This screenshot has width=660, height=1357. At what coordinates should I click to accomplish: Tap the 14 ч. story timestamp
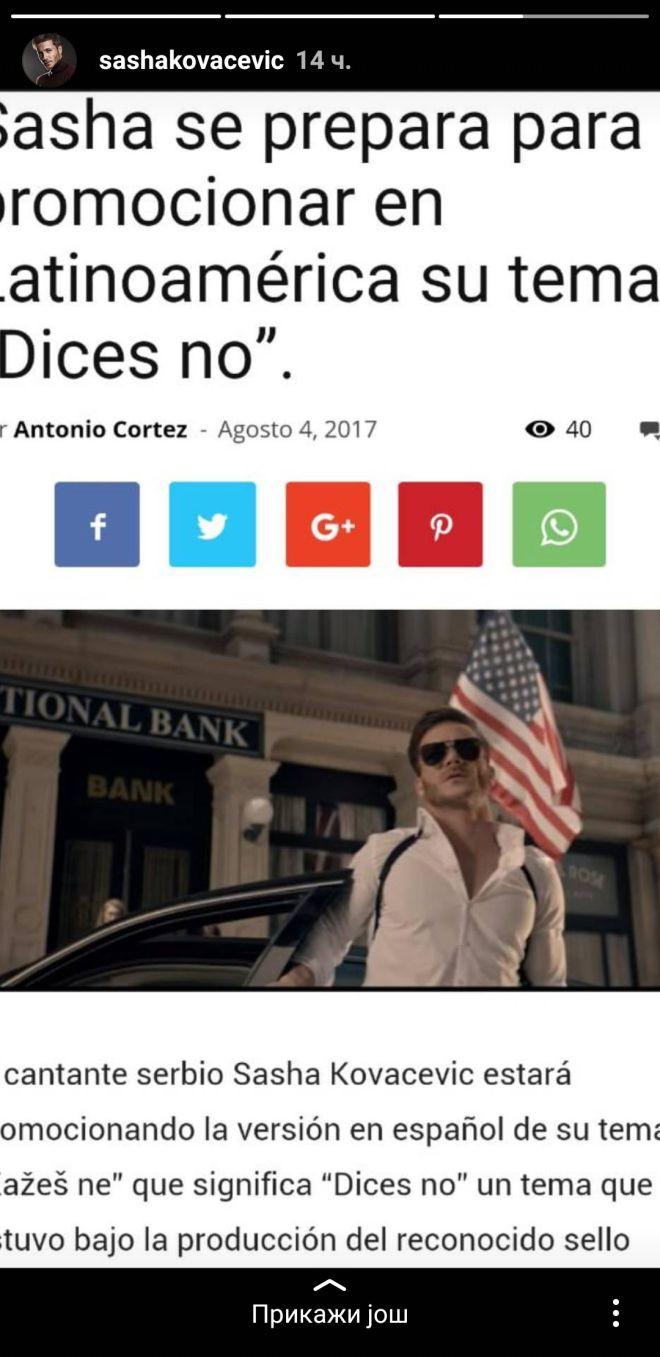tap(323, 60)
